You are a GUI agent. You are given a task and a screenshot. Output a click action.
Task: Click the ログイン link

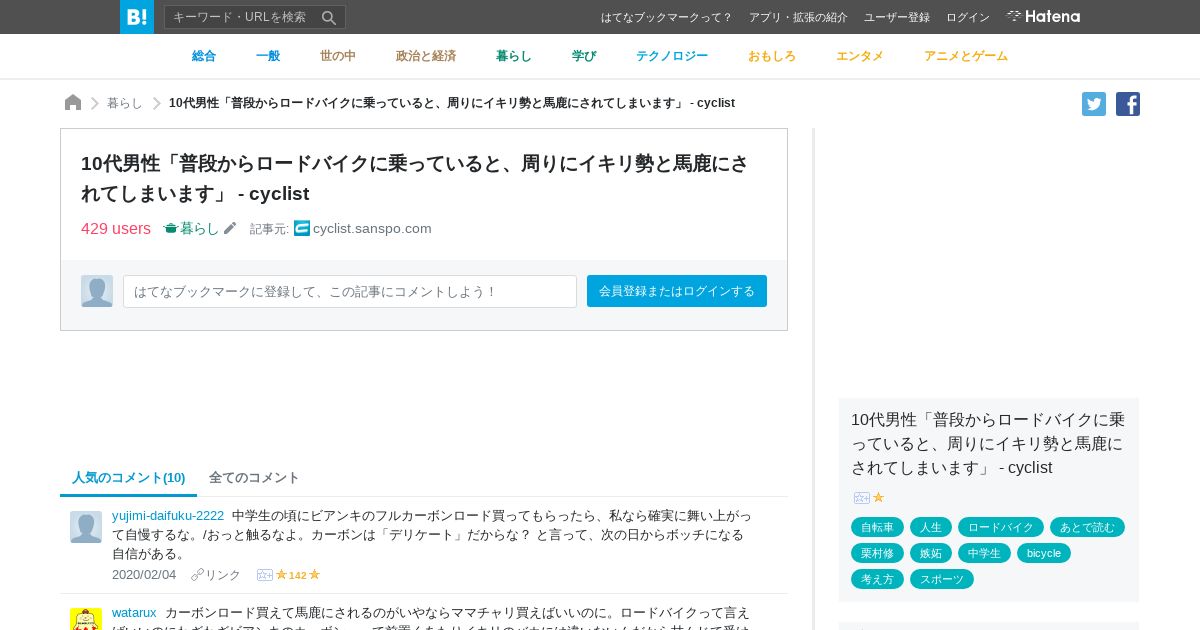tap(968, 17)
